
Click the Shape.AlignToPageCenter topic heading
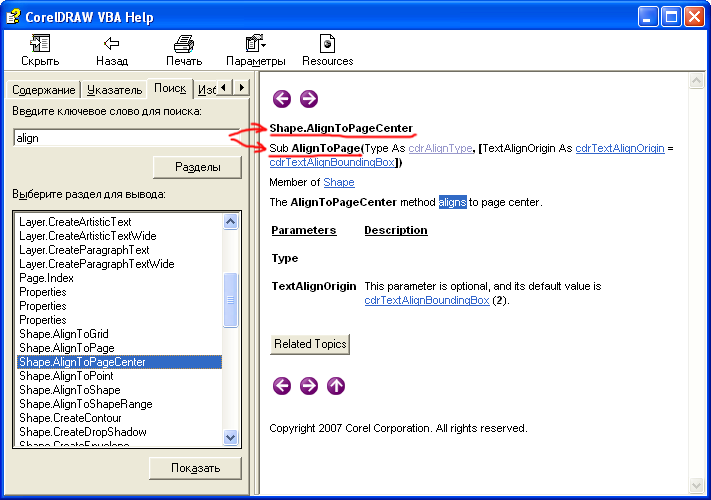click(x=341, y=128)
